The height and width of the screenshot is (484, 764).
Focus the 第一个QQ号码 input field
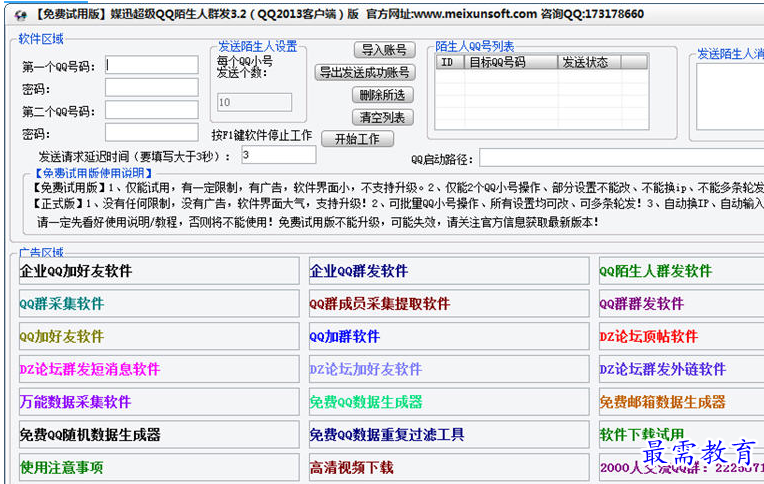pyautogui.click(x=152, y=65)
